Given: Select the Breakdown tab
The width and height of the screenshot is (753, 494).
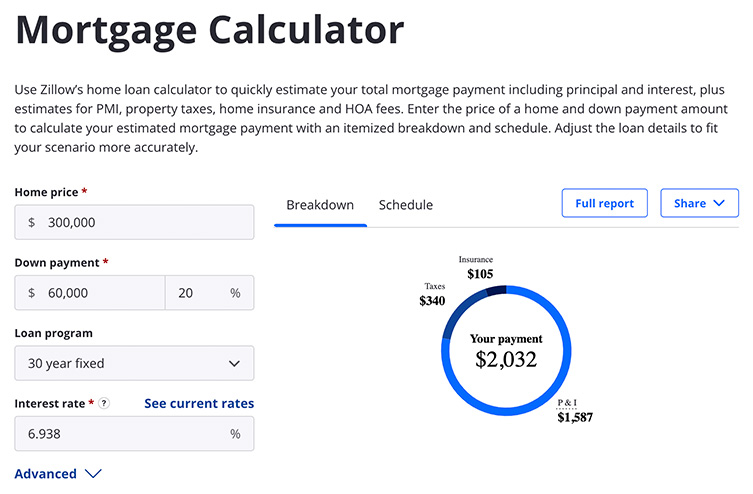Looking at the screenshot, I should (x=320, y=205).
